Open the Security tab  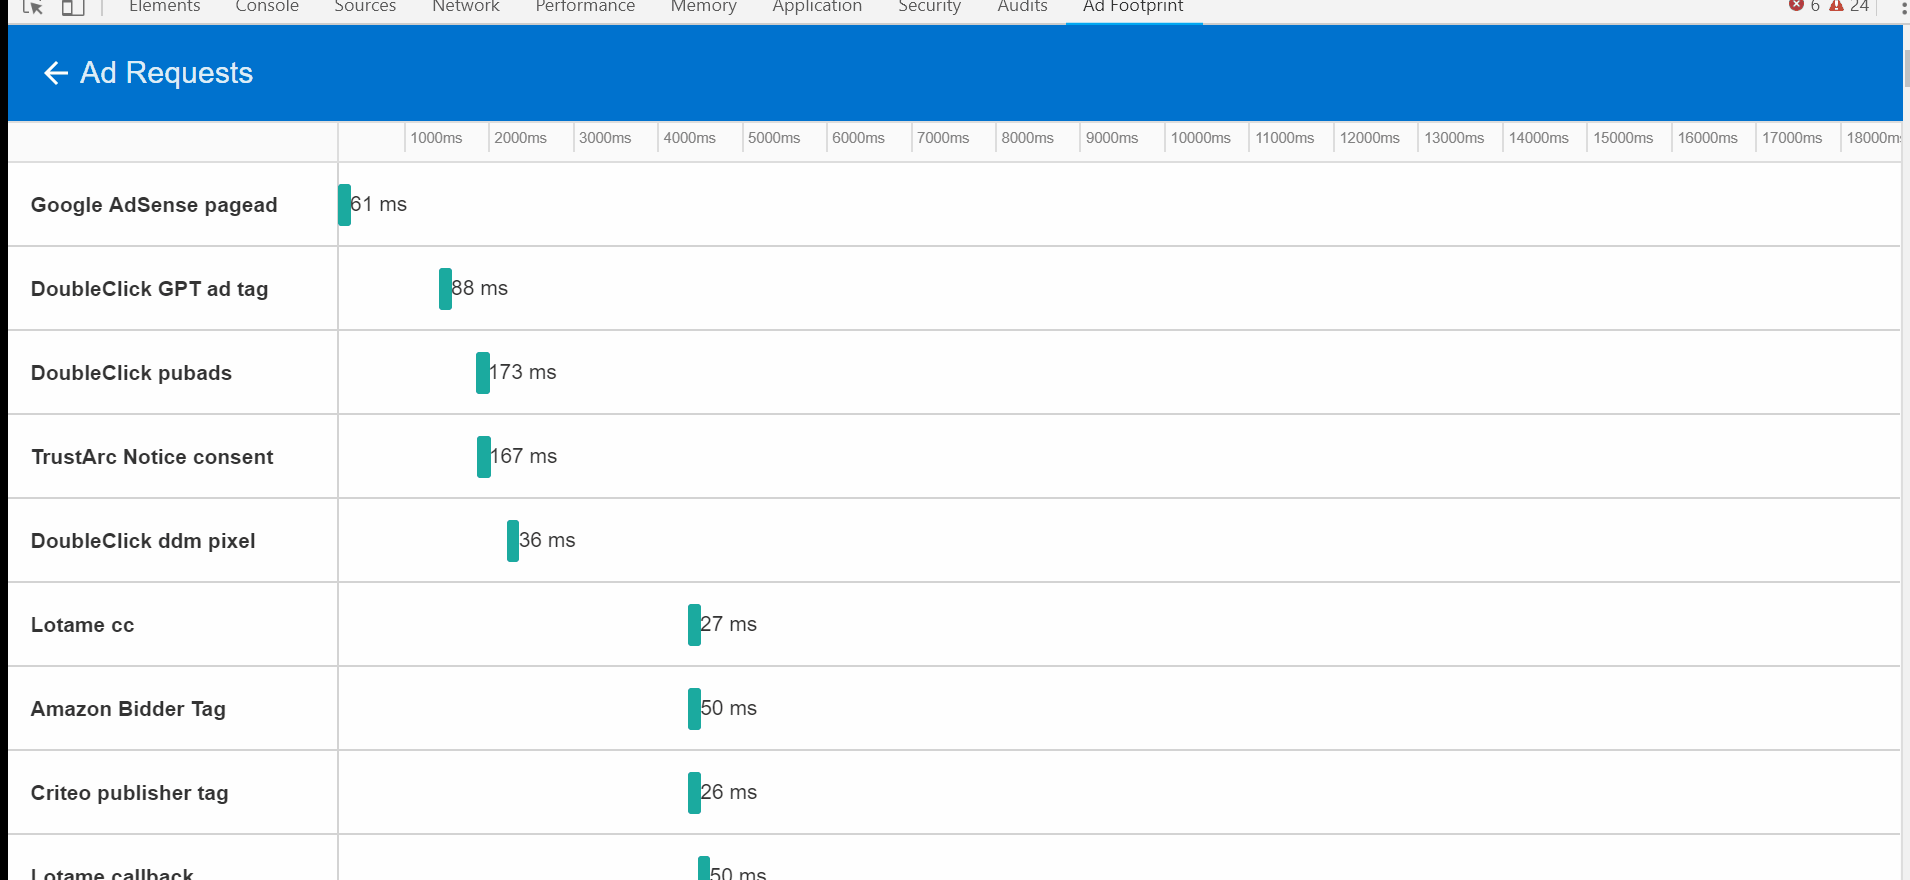click(x=929, y=7)
